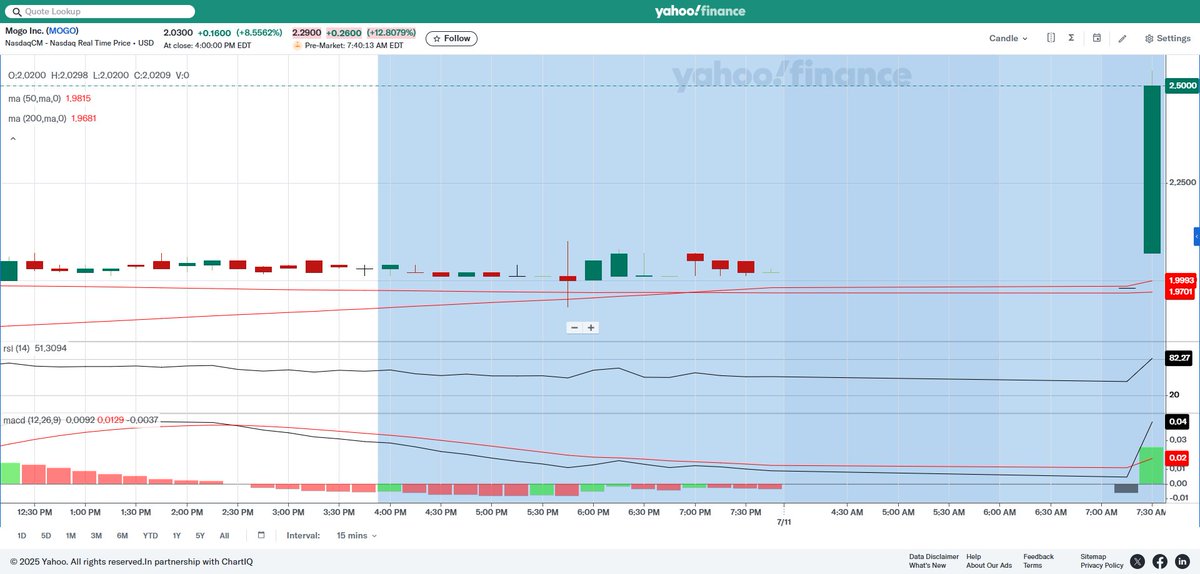Click the 7/11 date marker on time axis
The height and width of the screenshot is (574, 1200).
click(784, 521)
